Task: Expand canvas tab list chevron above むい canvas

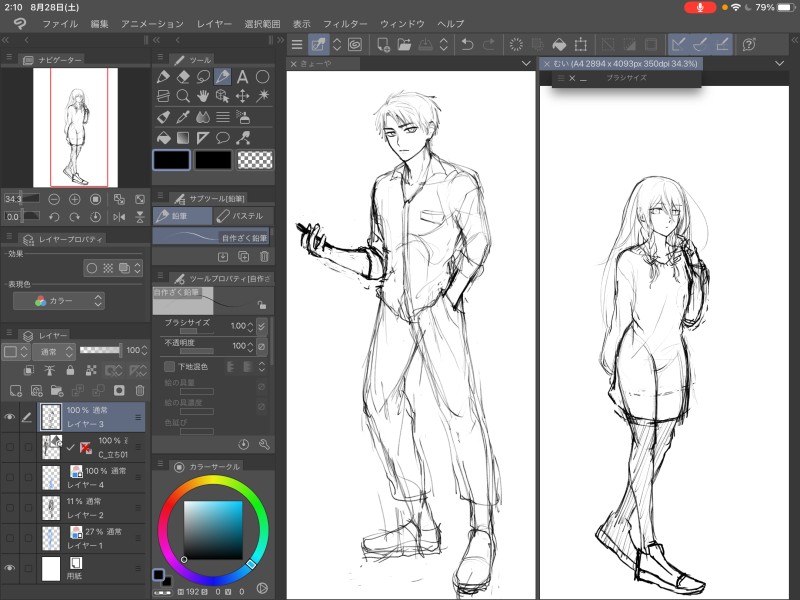Action: pyautogui.click(x=779, y=63)
